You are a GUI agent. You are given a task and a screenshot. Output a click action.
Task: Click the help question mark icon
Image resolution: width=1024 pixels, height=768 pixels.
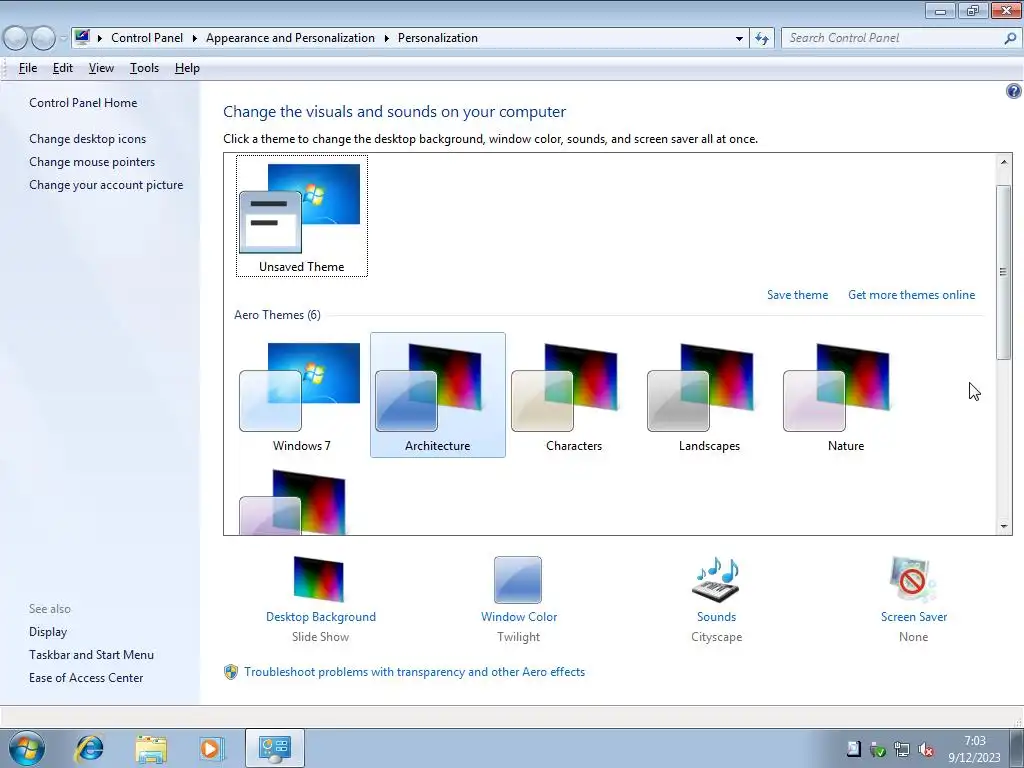(1013, 91)
